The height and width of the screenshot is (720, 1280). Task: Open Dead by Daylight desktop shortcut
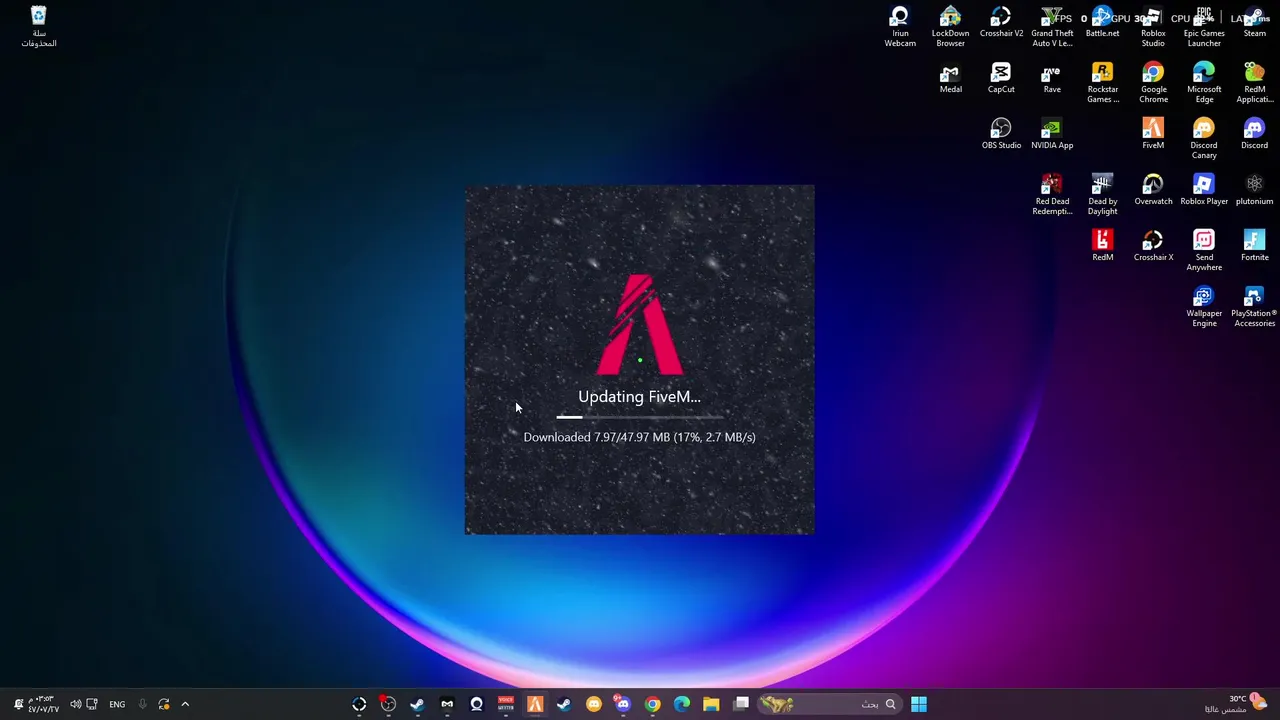click(x=1102, y=195)
